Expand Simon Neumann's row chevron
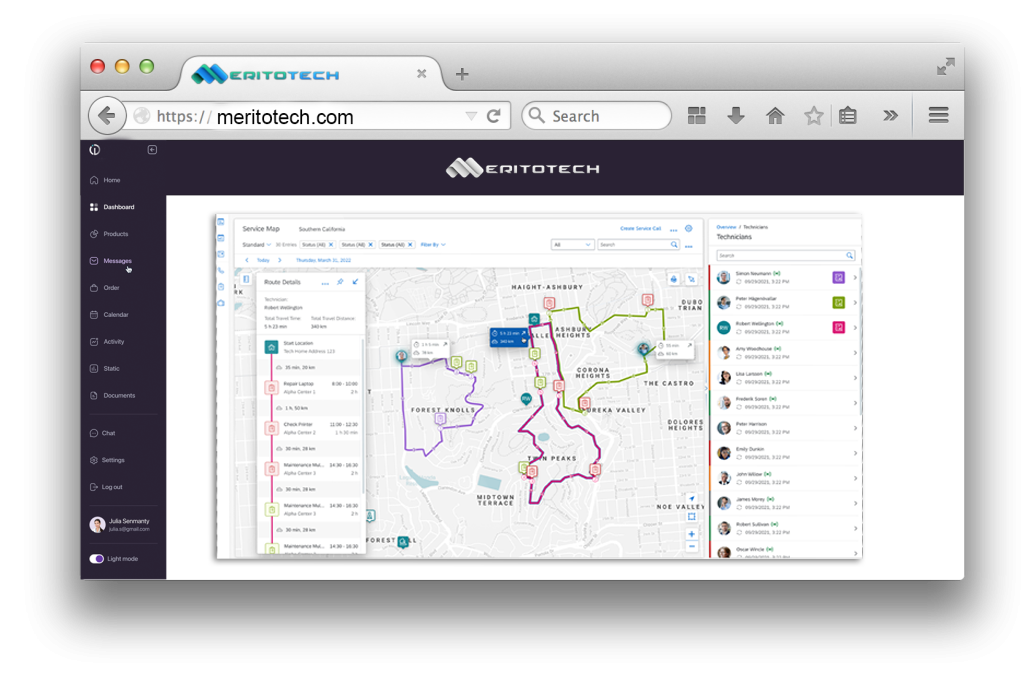Image resolution: width=1024 pixels, height=677 pixels. tap(855, 277)
